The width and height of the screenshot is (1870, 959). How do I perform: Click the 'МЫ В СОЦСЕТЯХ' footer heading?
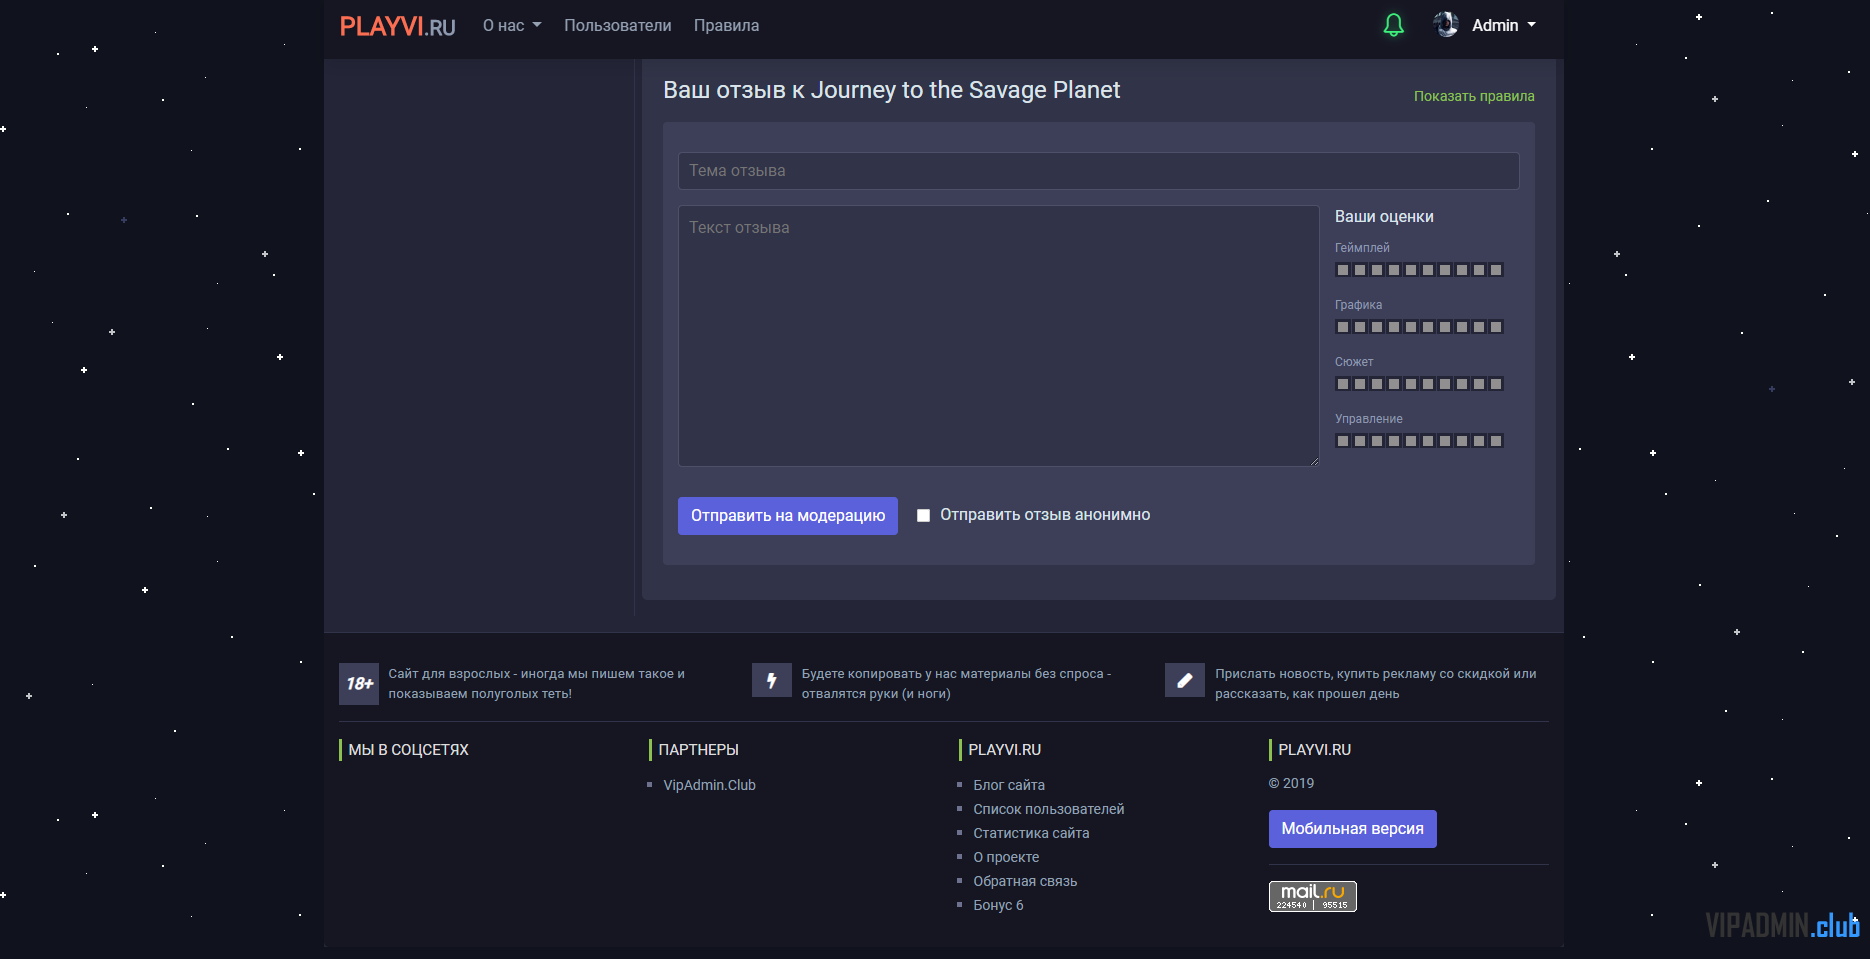tap(408, 750)
